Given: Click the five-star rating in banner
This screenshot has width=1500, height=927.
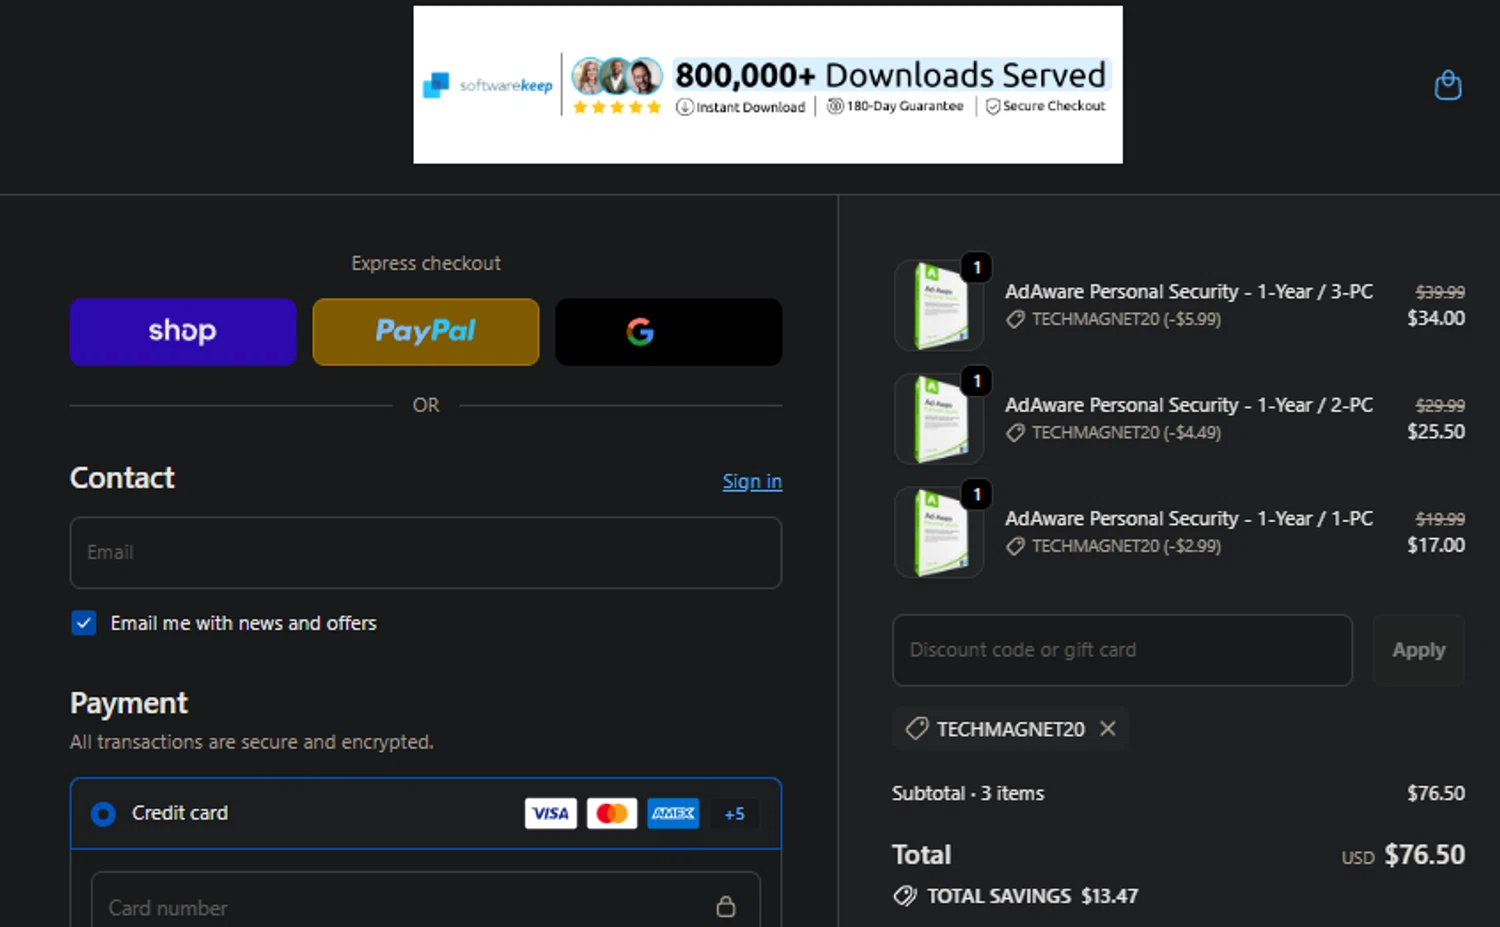Looking at the screenshot, I should pyautogui.click(x=617, y=107).
